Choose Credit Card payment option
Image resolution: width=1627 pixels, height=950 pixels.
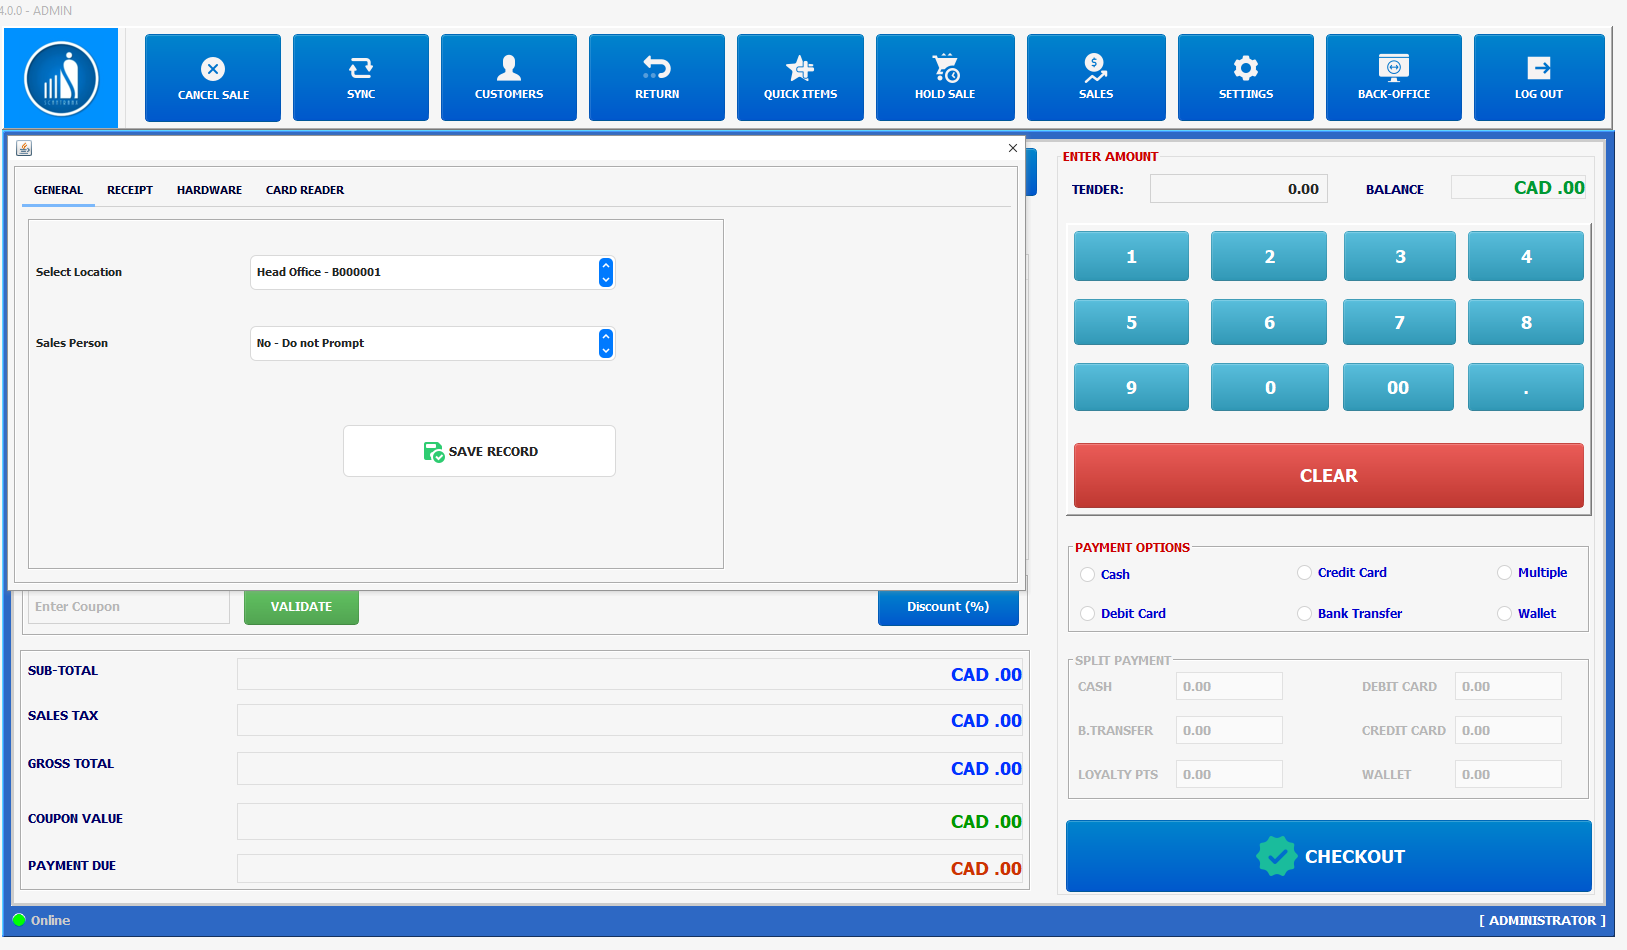[x=1305, y=573]
